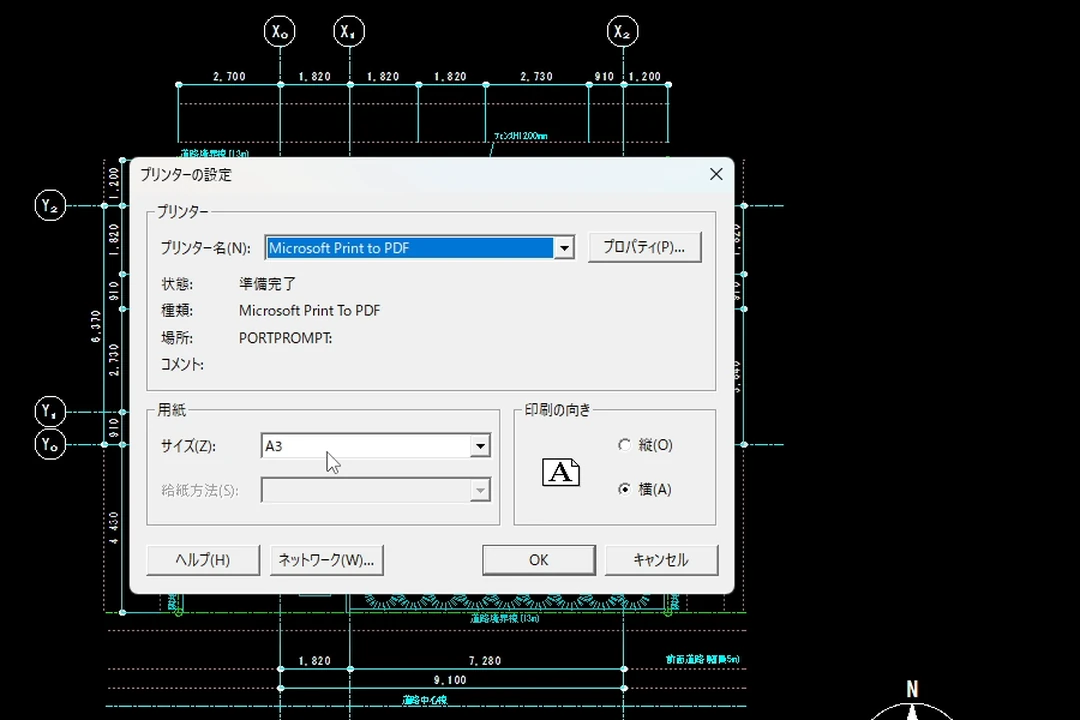Confirm with the OK button
The image size is (1080, 720).
(539, 560)
